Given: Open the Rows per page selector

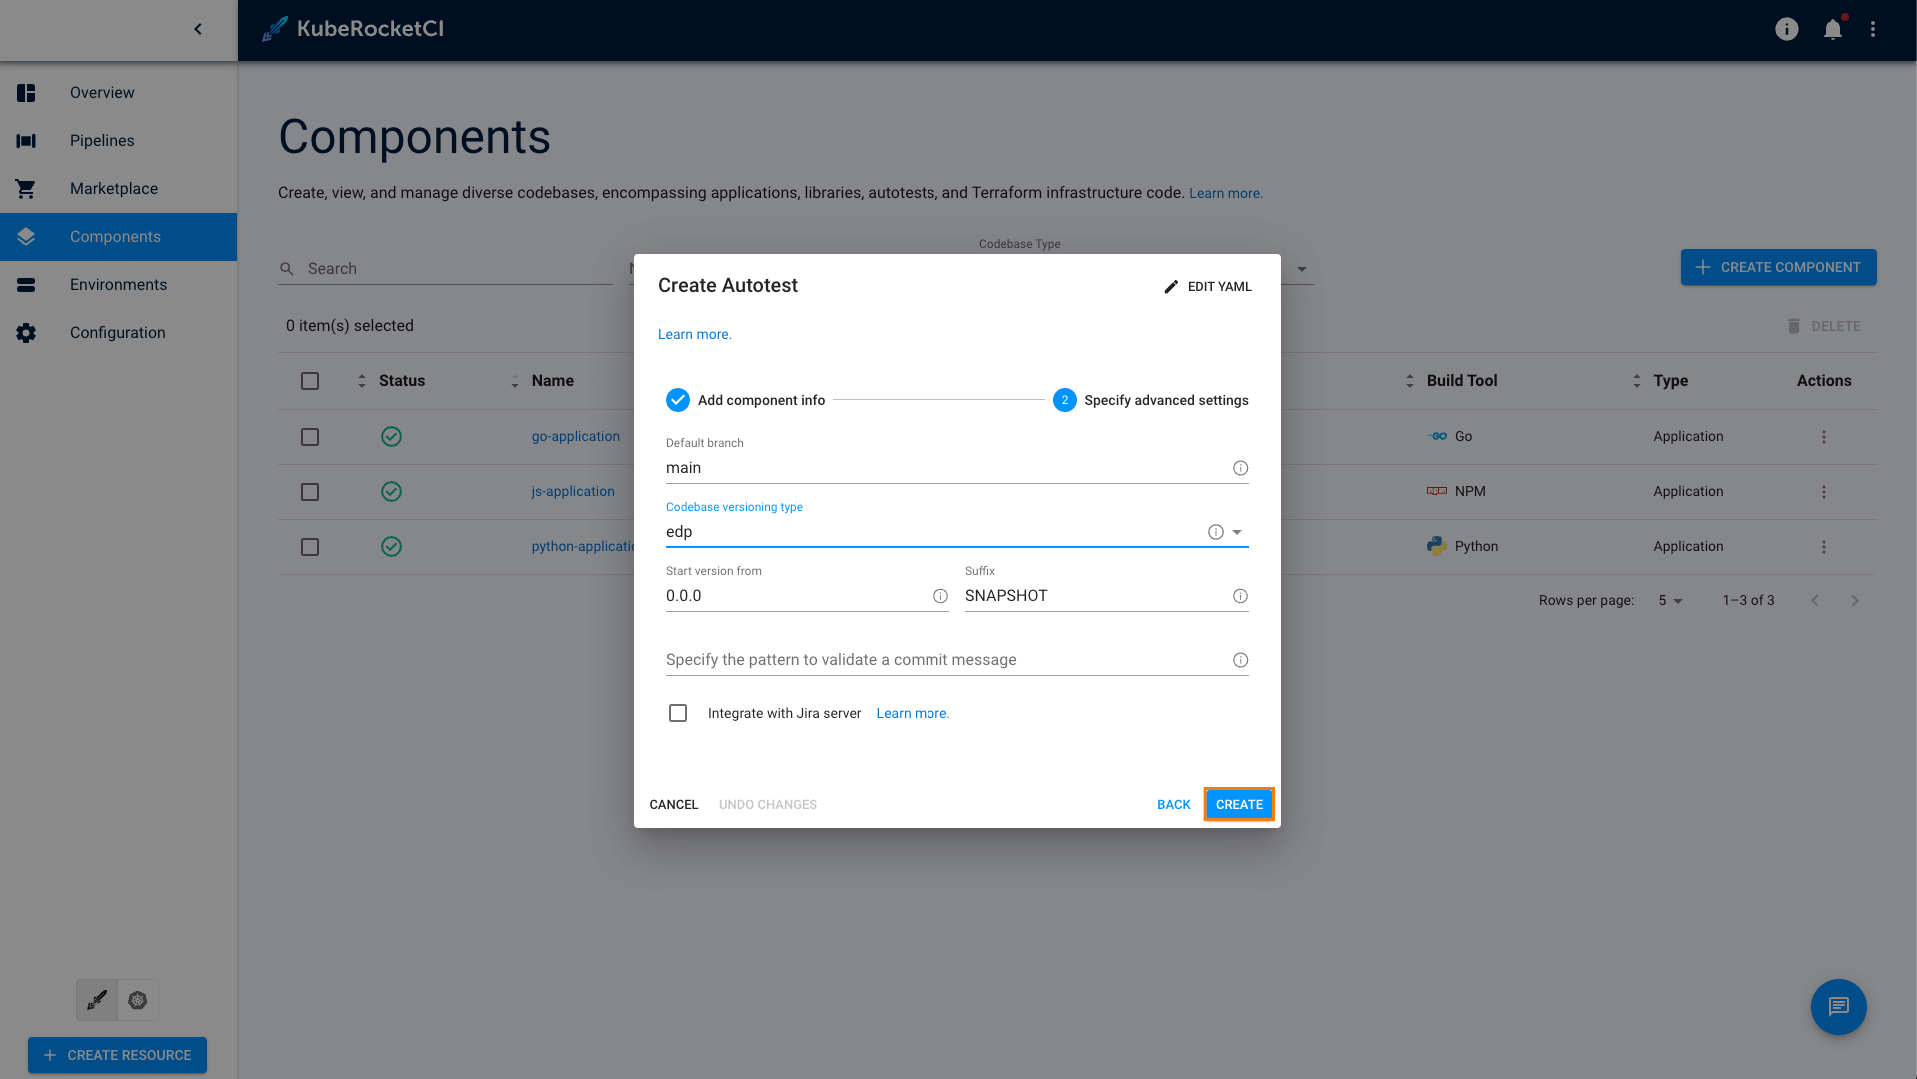Looking at the screenshot, I should (x=1668, y=600).
